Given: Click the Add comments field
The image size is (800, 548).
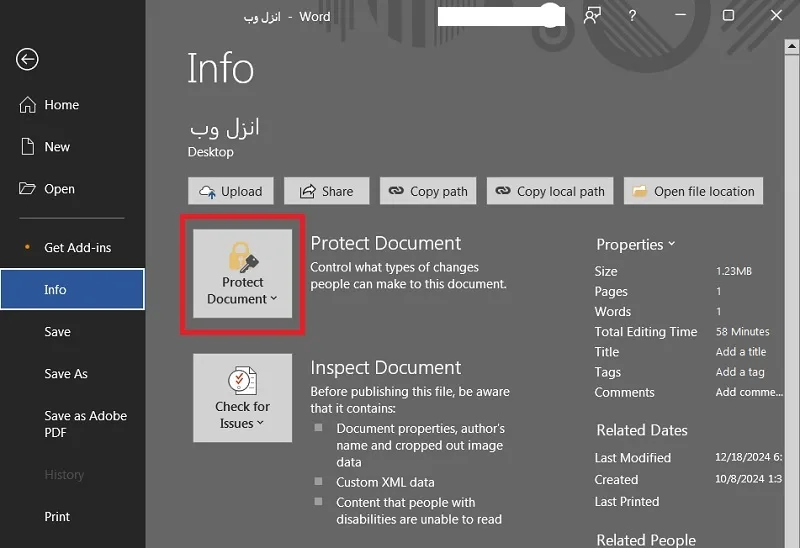Looking at the screenshot, I should click(749, 392).
